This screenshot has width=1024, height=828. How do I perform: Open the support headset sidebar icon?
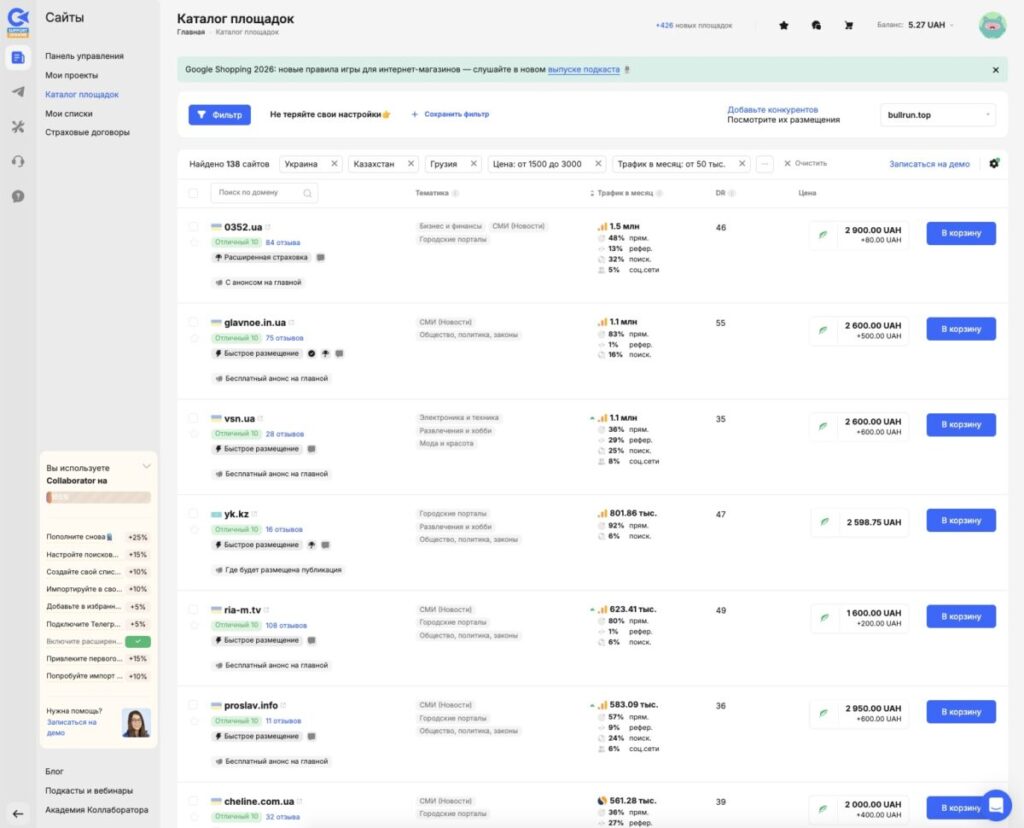pos(18,161)
